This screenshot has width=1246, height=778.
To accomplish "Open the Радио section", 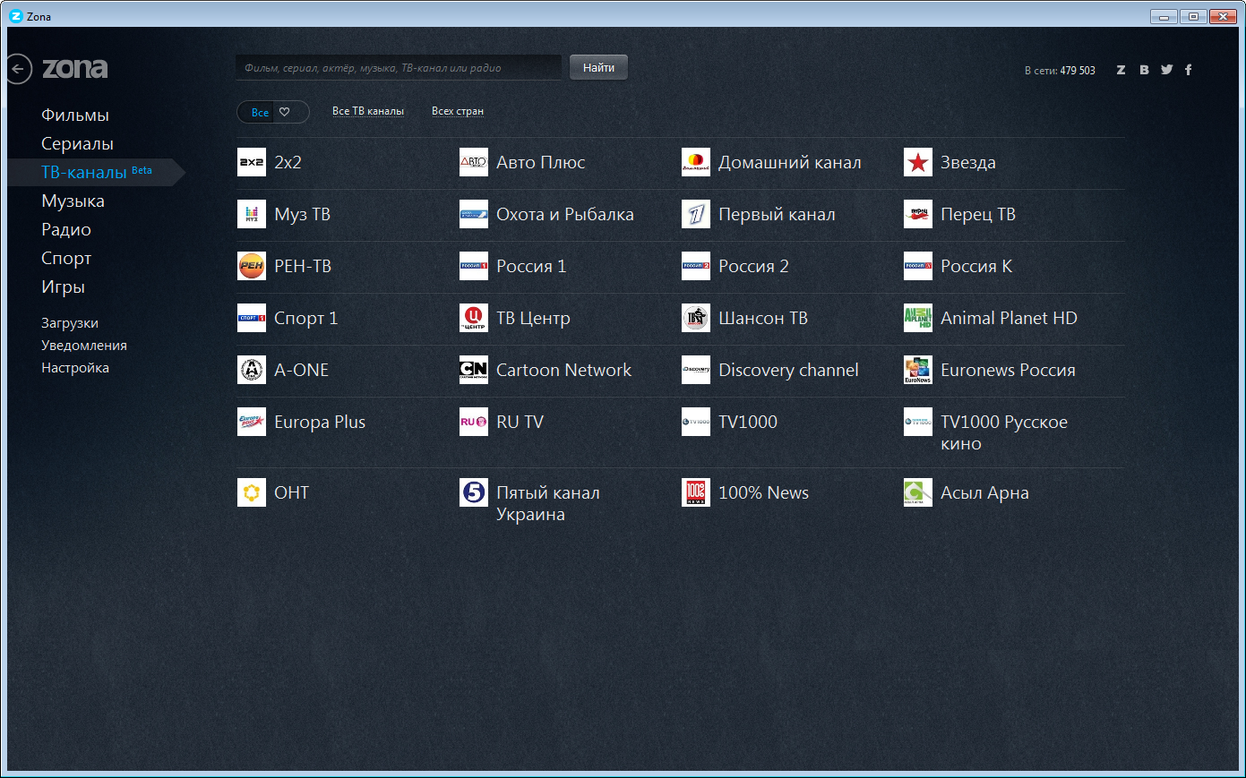I will (x=66, y=230).
